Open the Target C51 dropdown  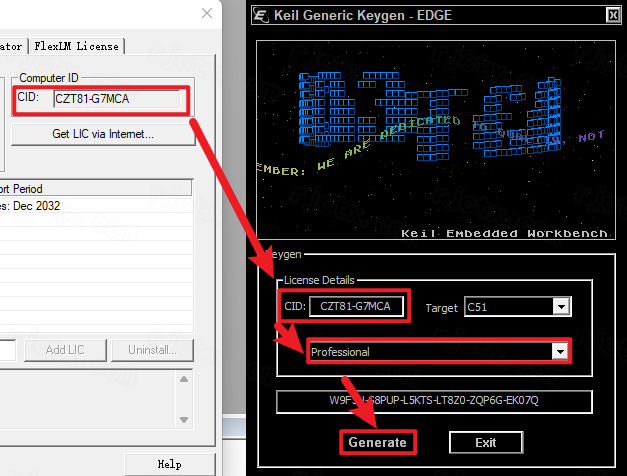[x=561, y=307]
